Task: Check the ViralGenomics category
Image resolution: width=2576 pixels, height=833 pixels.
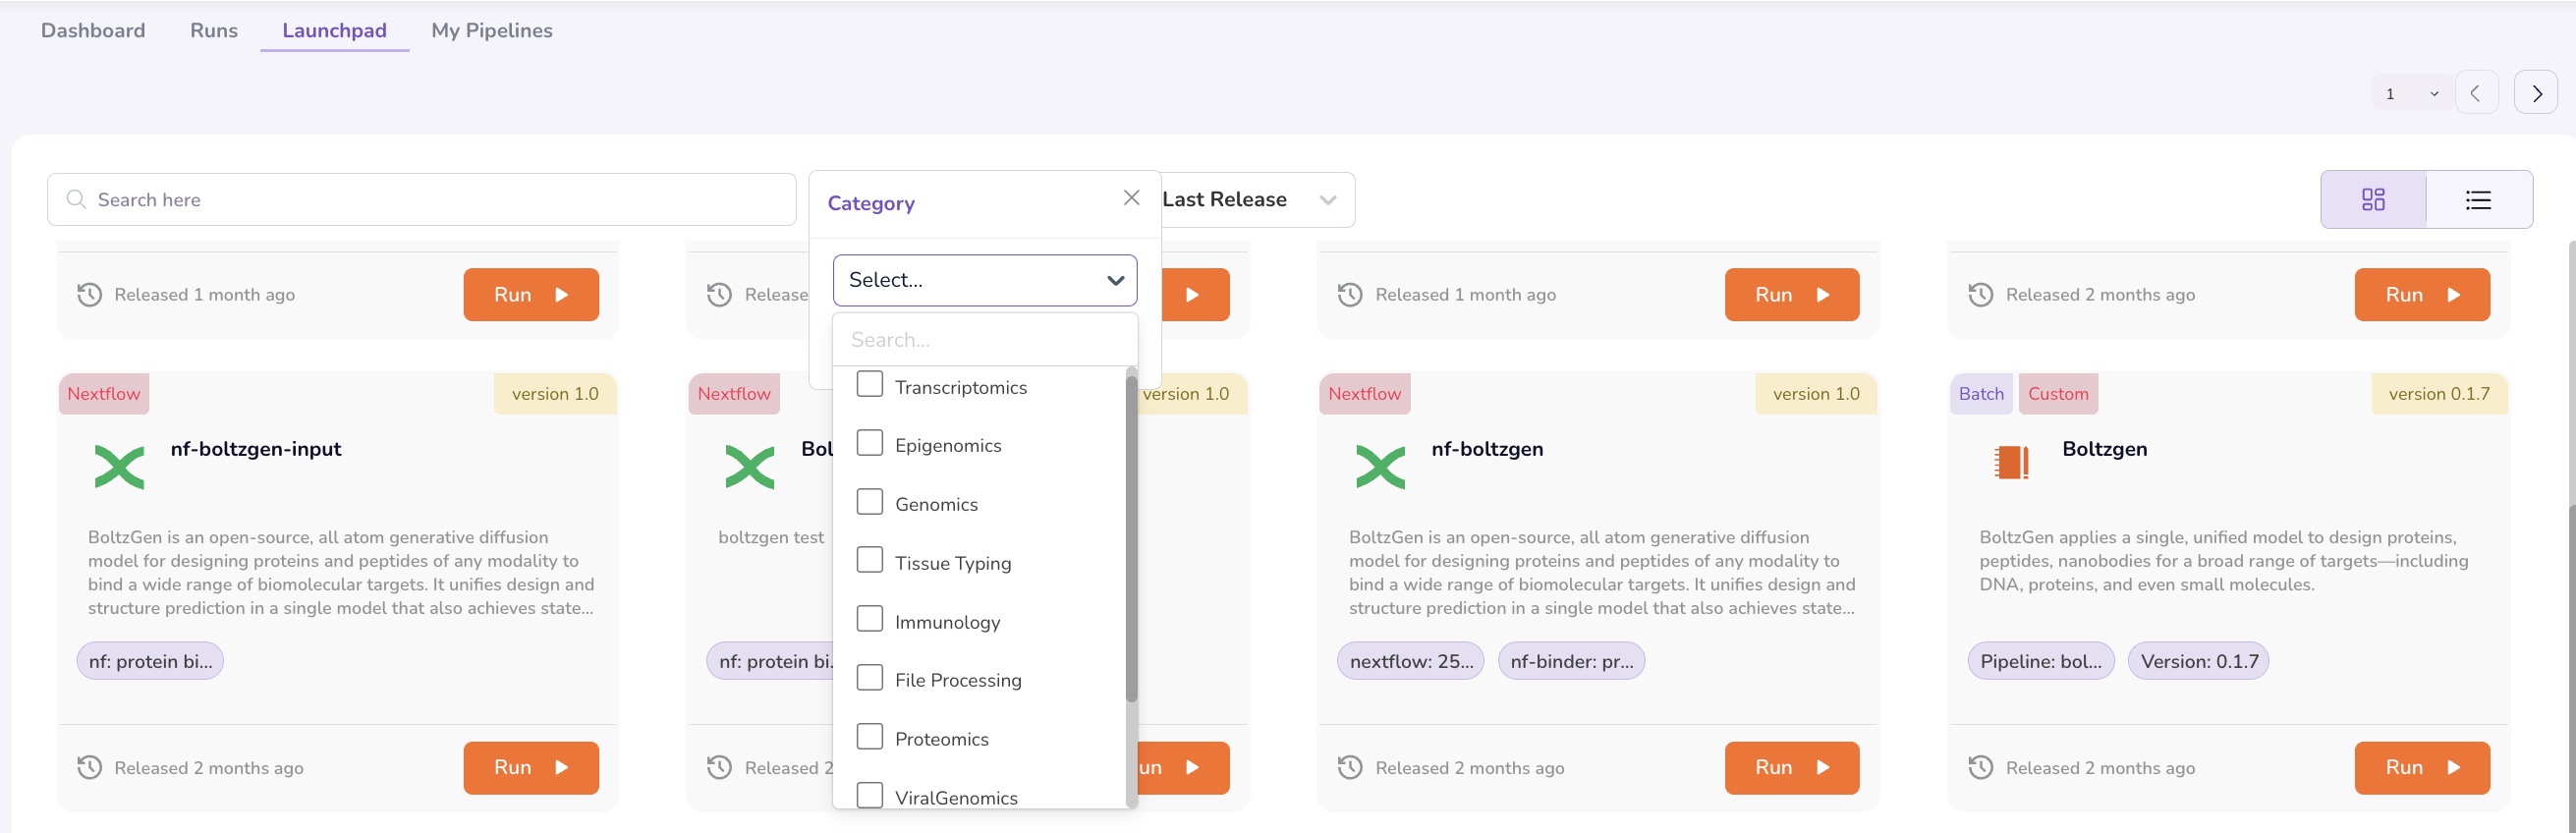Action: pyautogui.click(x=870, y=796)
